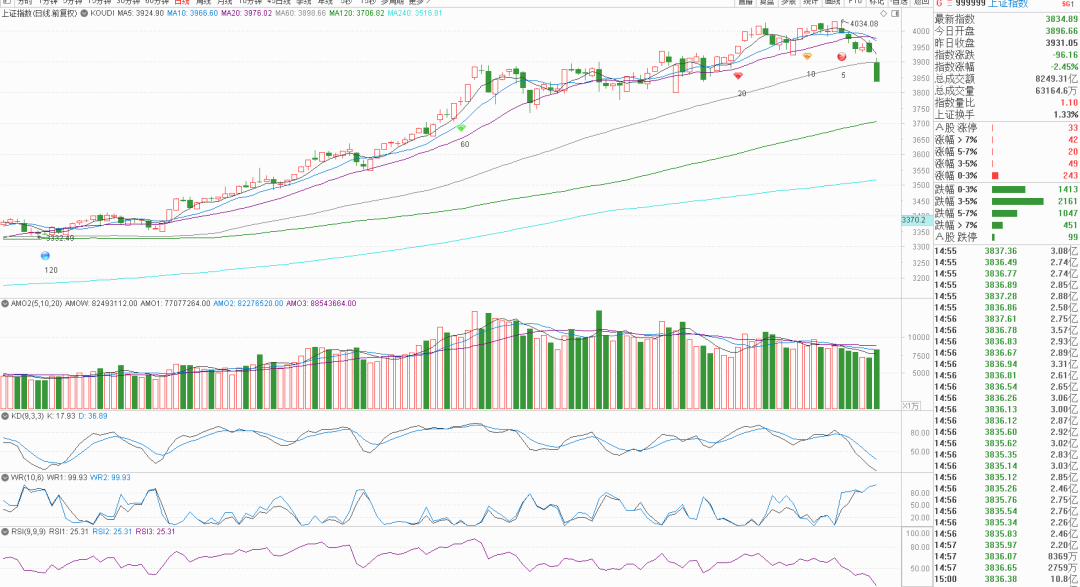Click the A股 跌停 99 row
The width and height of the screenshot is (1080, 587).
1006,237
